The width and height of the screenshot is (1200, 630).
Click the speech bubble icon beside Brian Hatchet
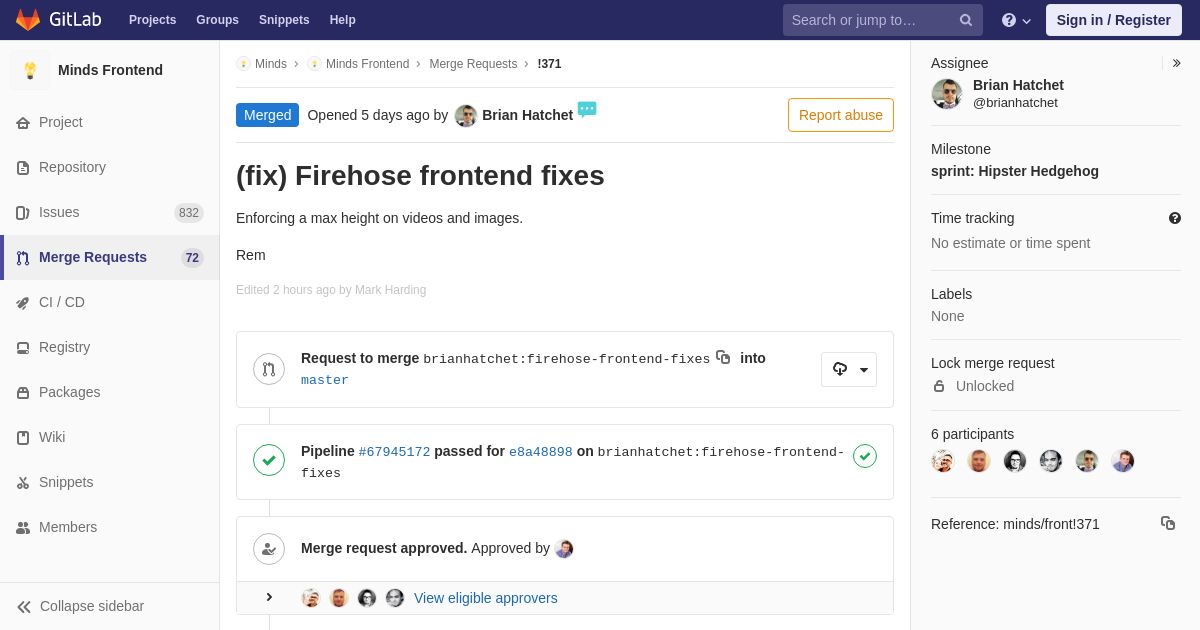click(x=587, y=109)
